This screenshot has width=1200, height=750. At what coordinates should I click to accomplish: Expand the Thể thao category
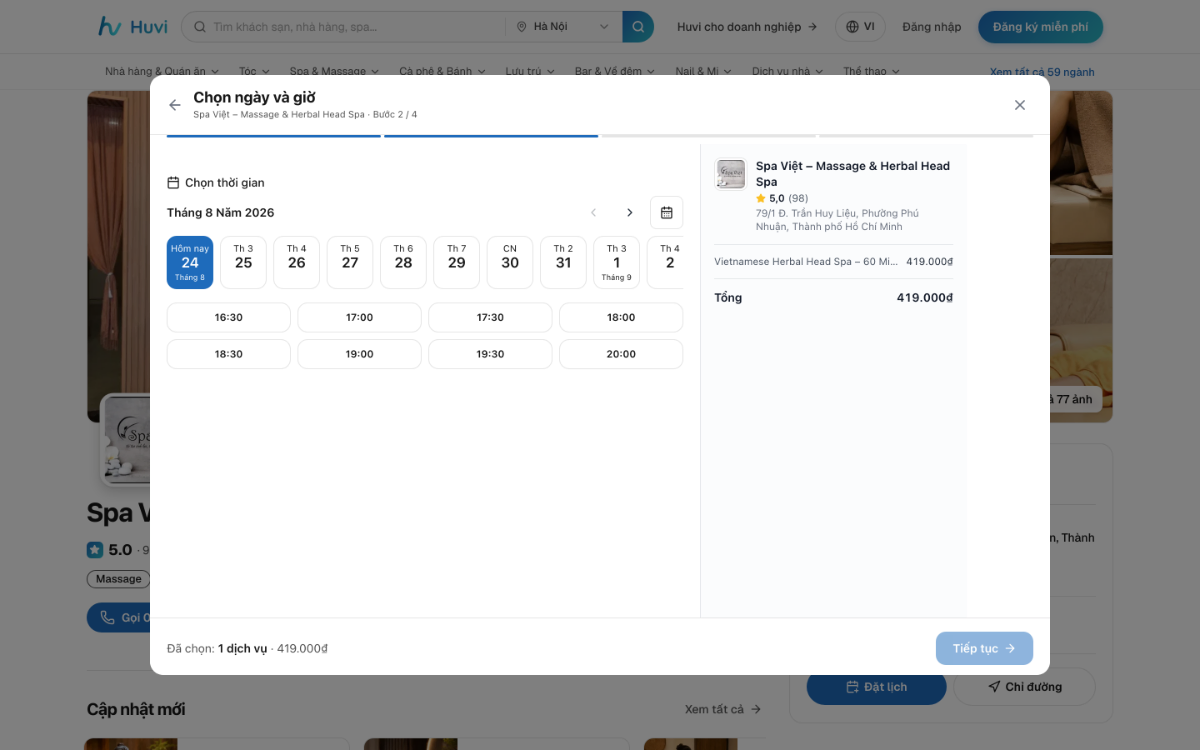coord(871,72)
